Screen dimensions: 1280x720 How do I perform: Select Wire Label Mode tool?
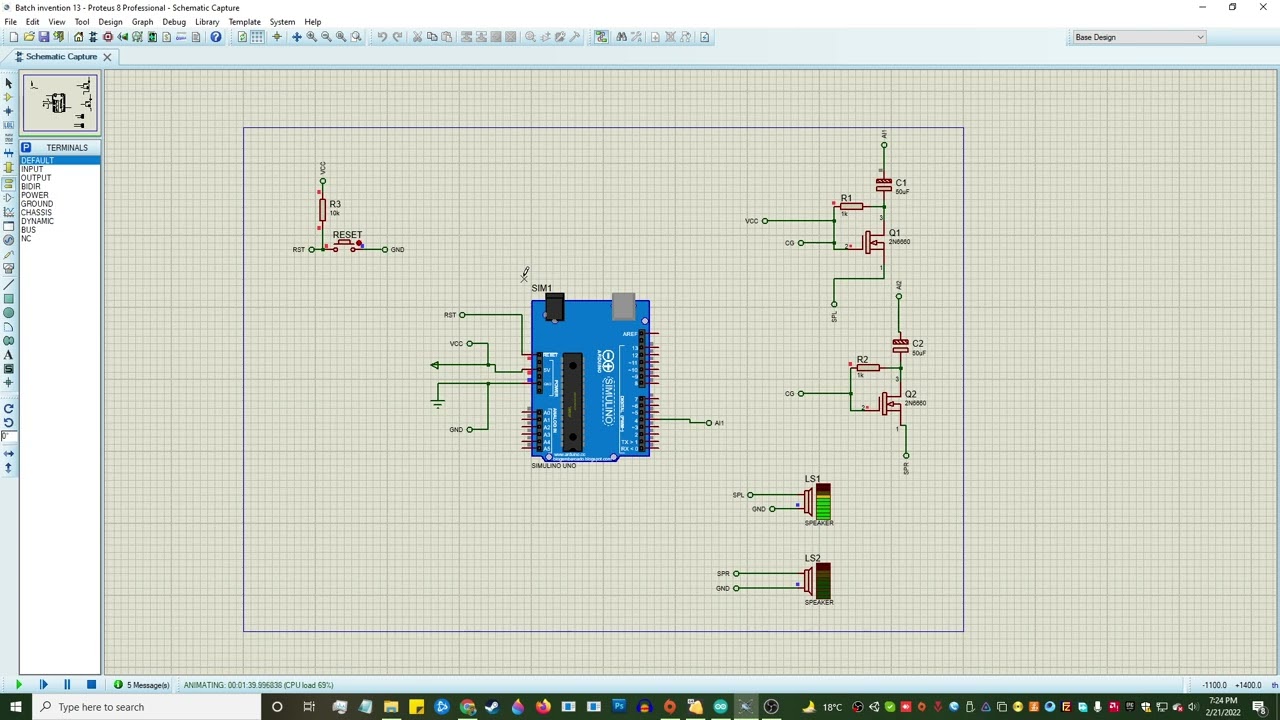[9, 125]
